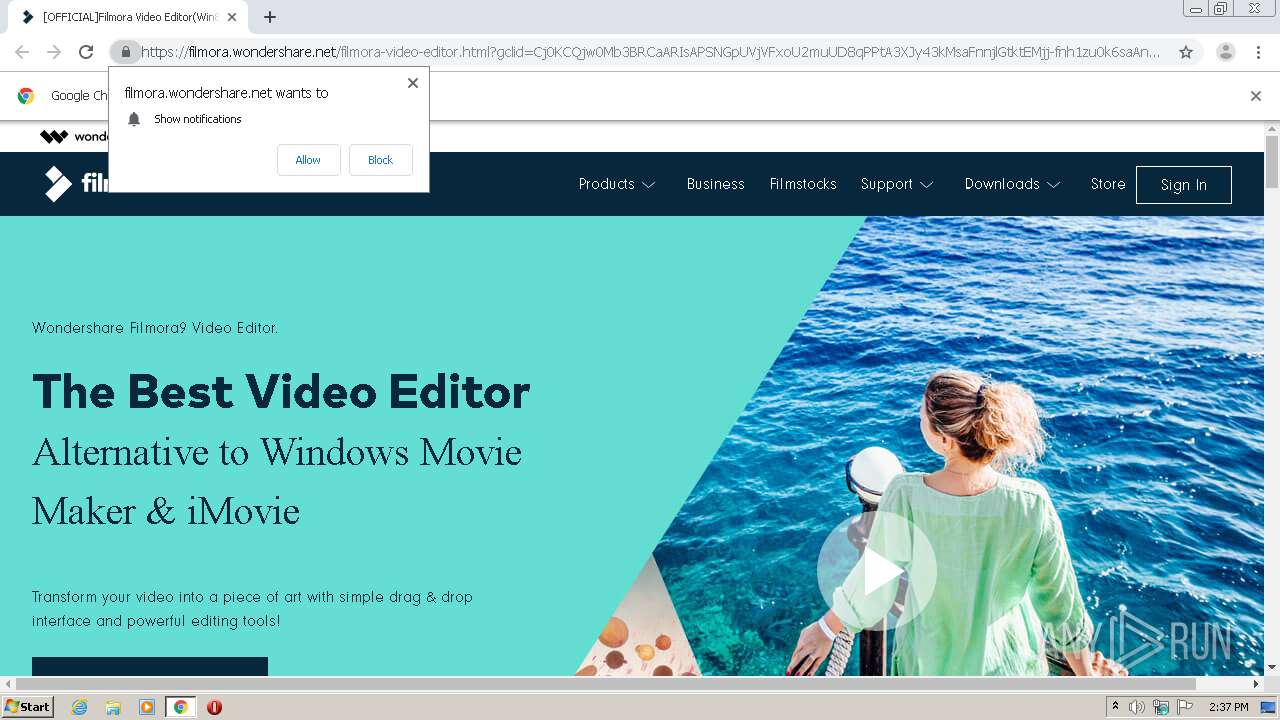Click the address bar URL
The width and height of the screenshot is (1280, 720).
click(650, 52)
